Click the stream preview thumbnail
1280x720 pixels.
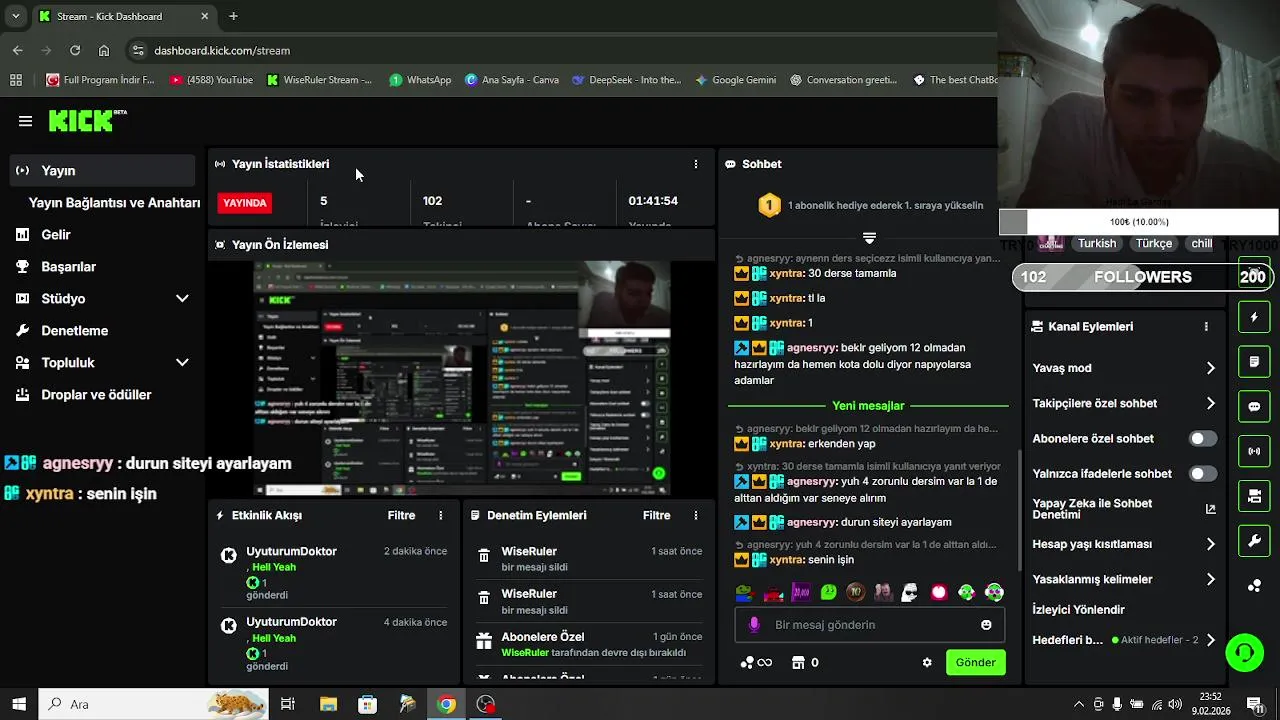click(x=461, y=378)
